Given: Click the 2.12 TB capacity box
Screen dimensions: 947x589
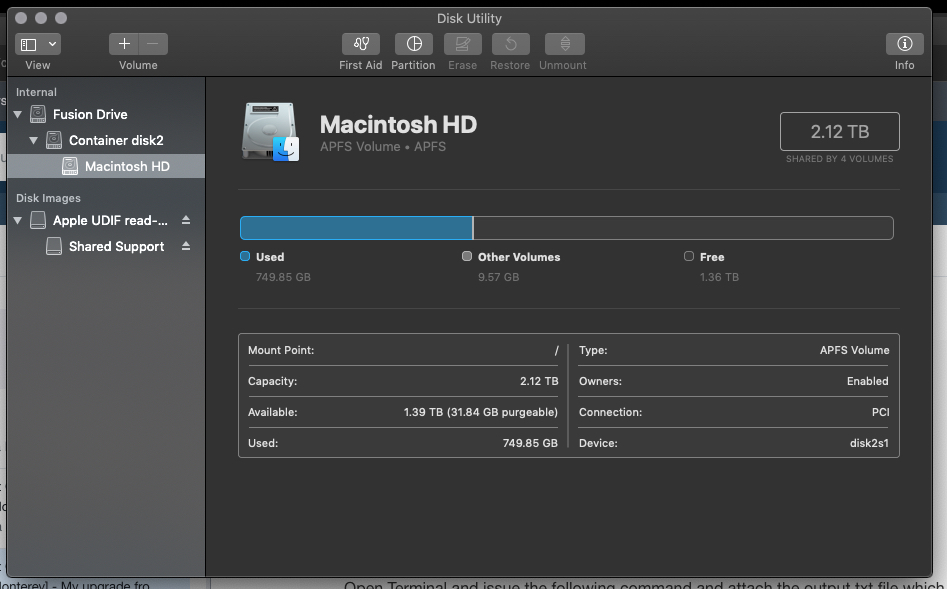Looking at the screenshot, I should 839,131.
